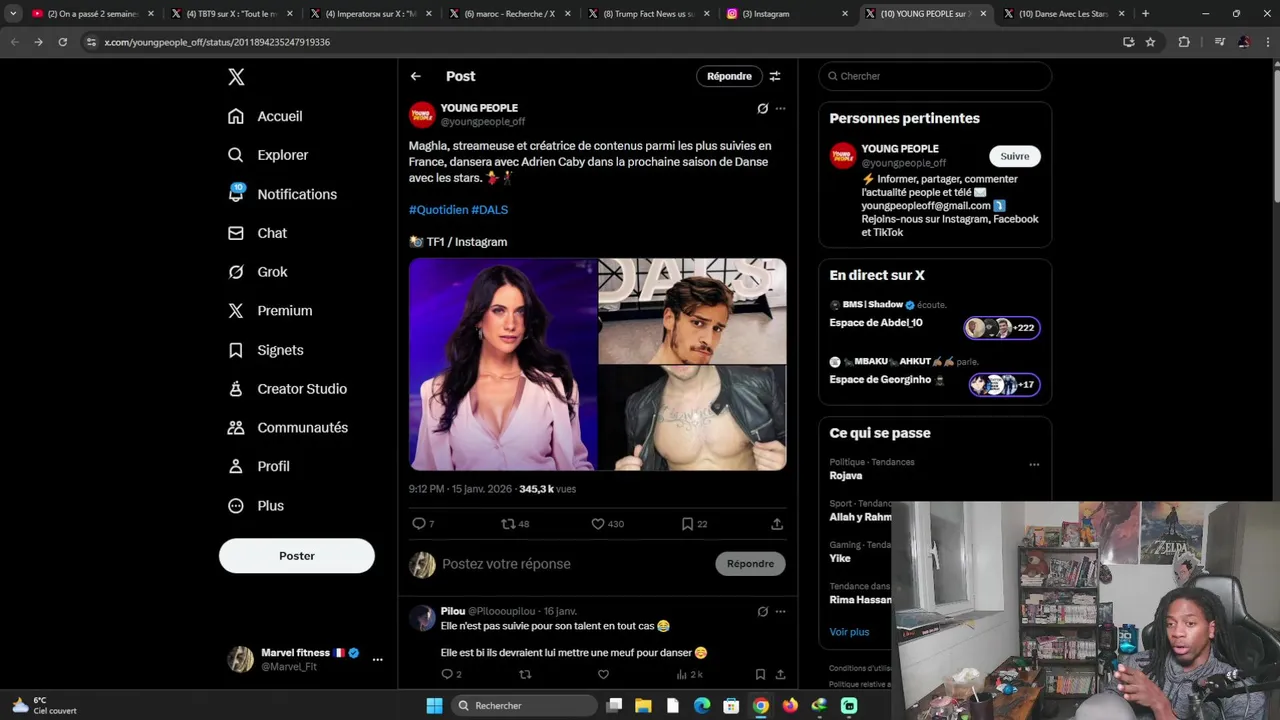Join Espace de Georginho live

935,374
